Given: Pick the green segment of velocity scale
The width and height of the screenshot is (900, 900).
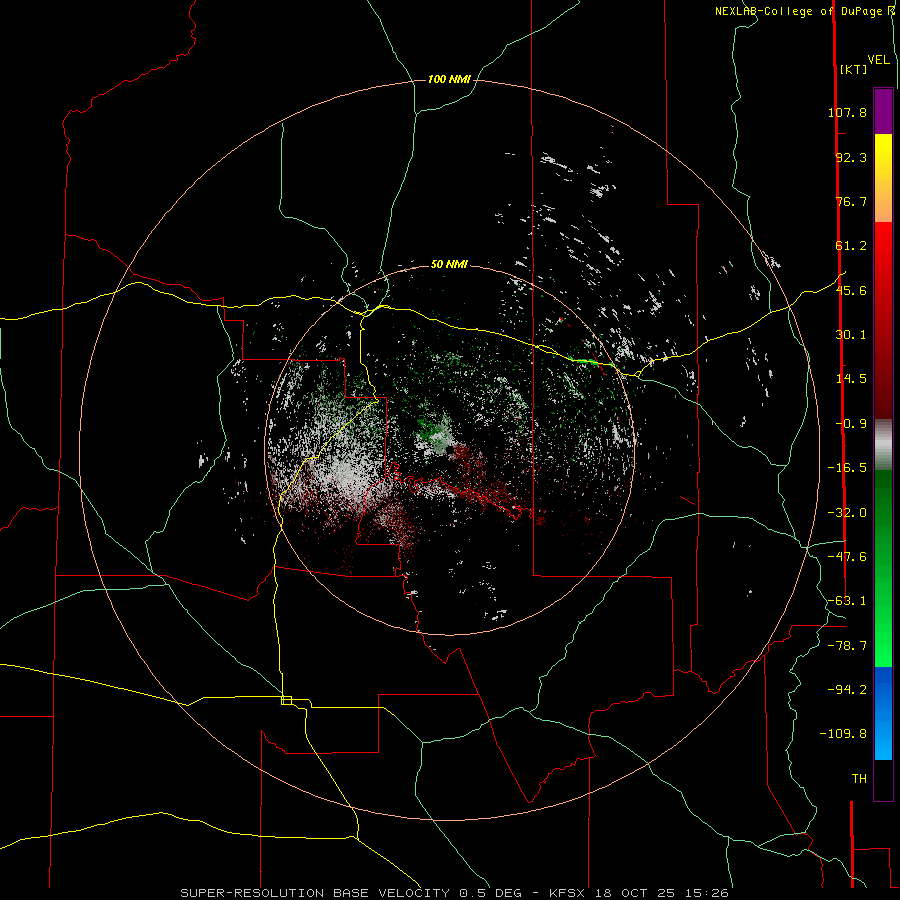Looking at the screenshot, I should 883,568.
